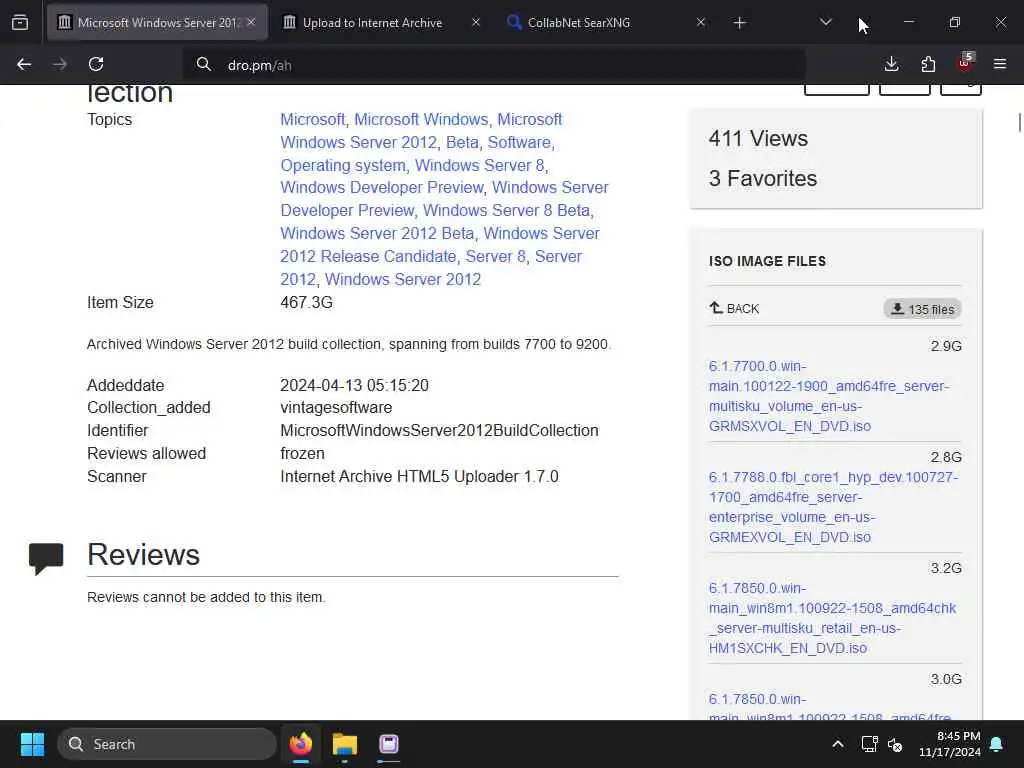The height and width of the screenshot is (768, 1024).
Task: Open the purple app icon on taskbar
Action: (389, 744)
